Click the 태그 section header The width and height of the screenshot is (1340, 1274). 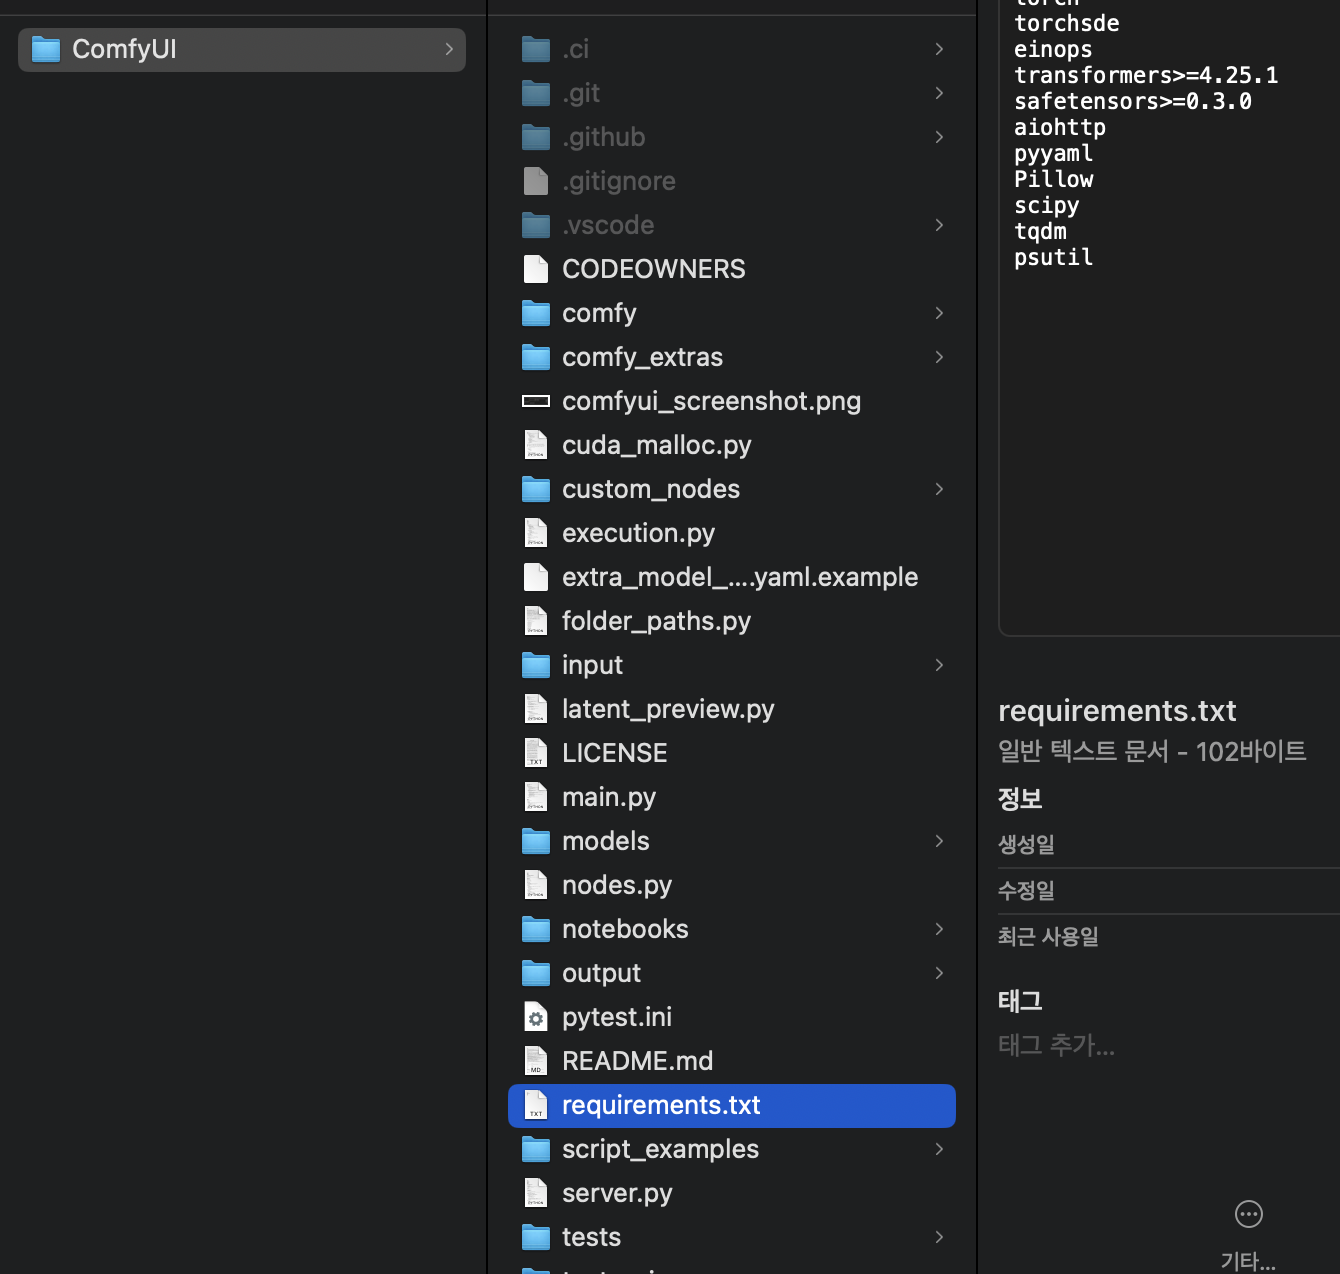point(1020,1001)
